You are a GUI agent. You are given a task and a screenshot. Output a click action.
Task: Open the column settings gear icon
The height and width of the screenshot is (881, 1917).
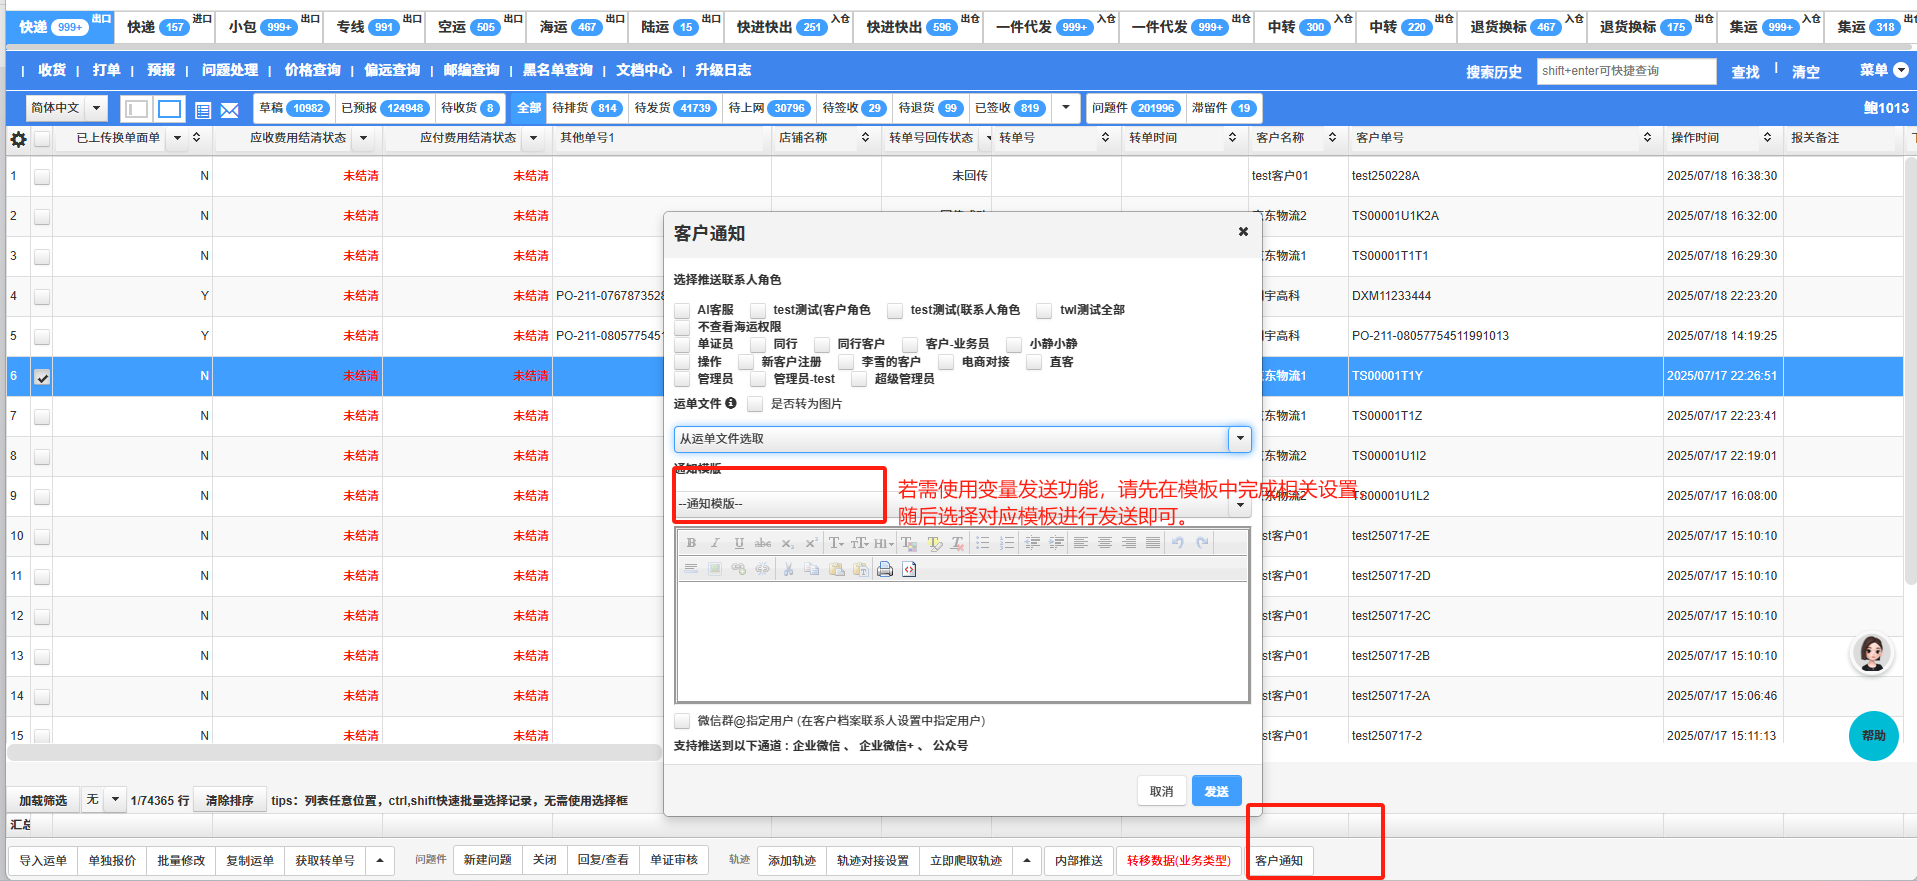pos(18,139)
